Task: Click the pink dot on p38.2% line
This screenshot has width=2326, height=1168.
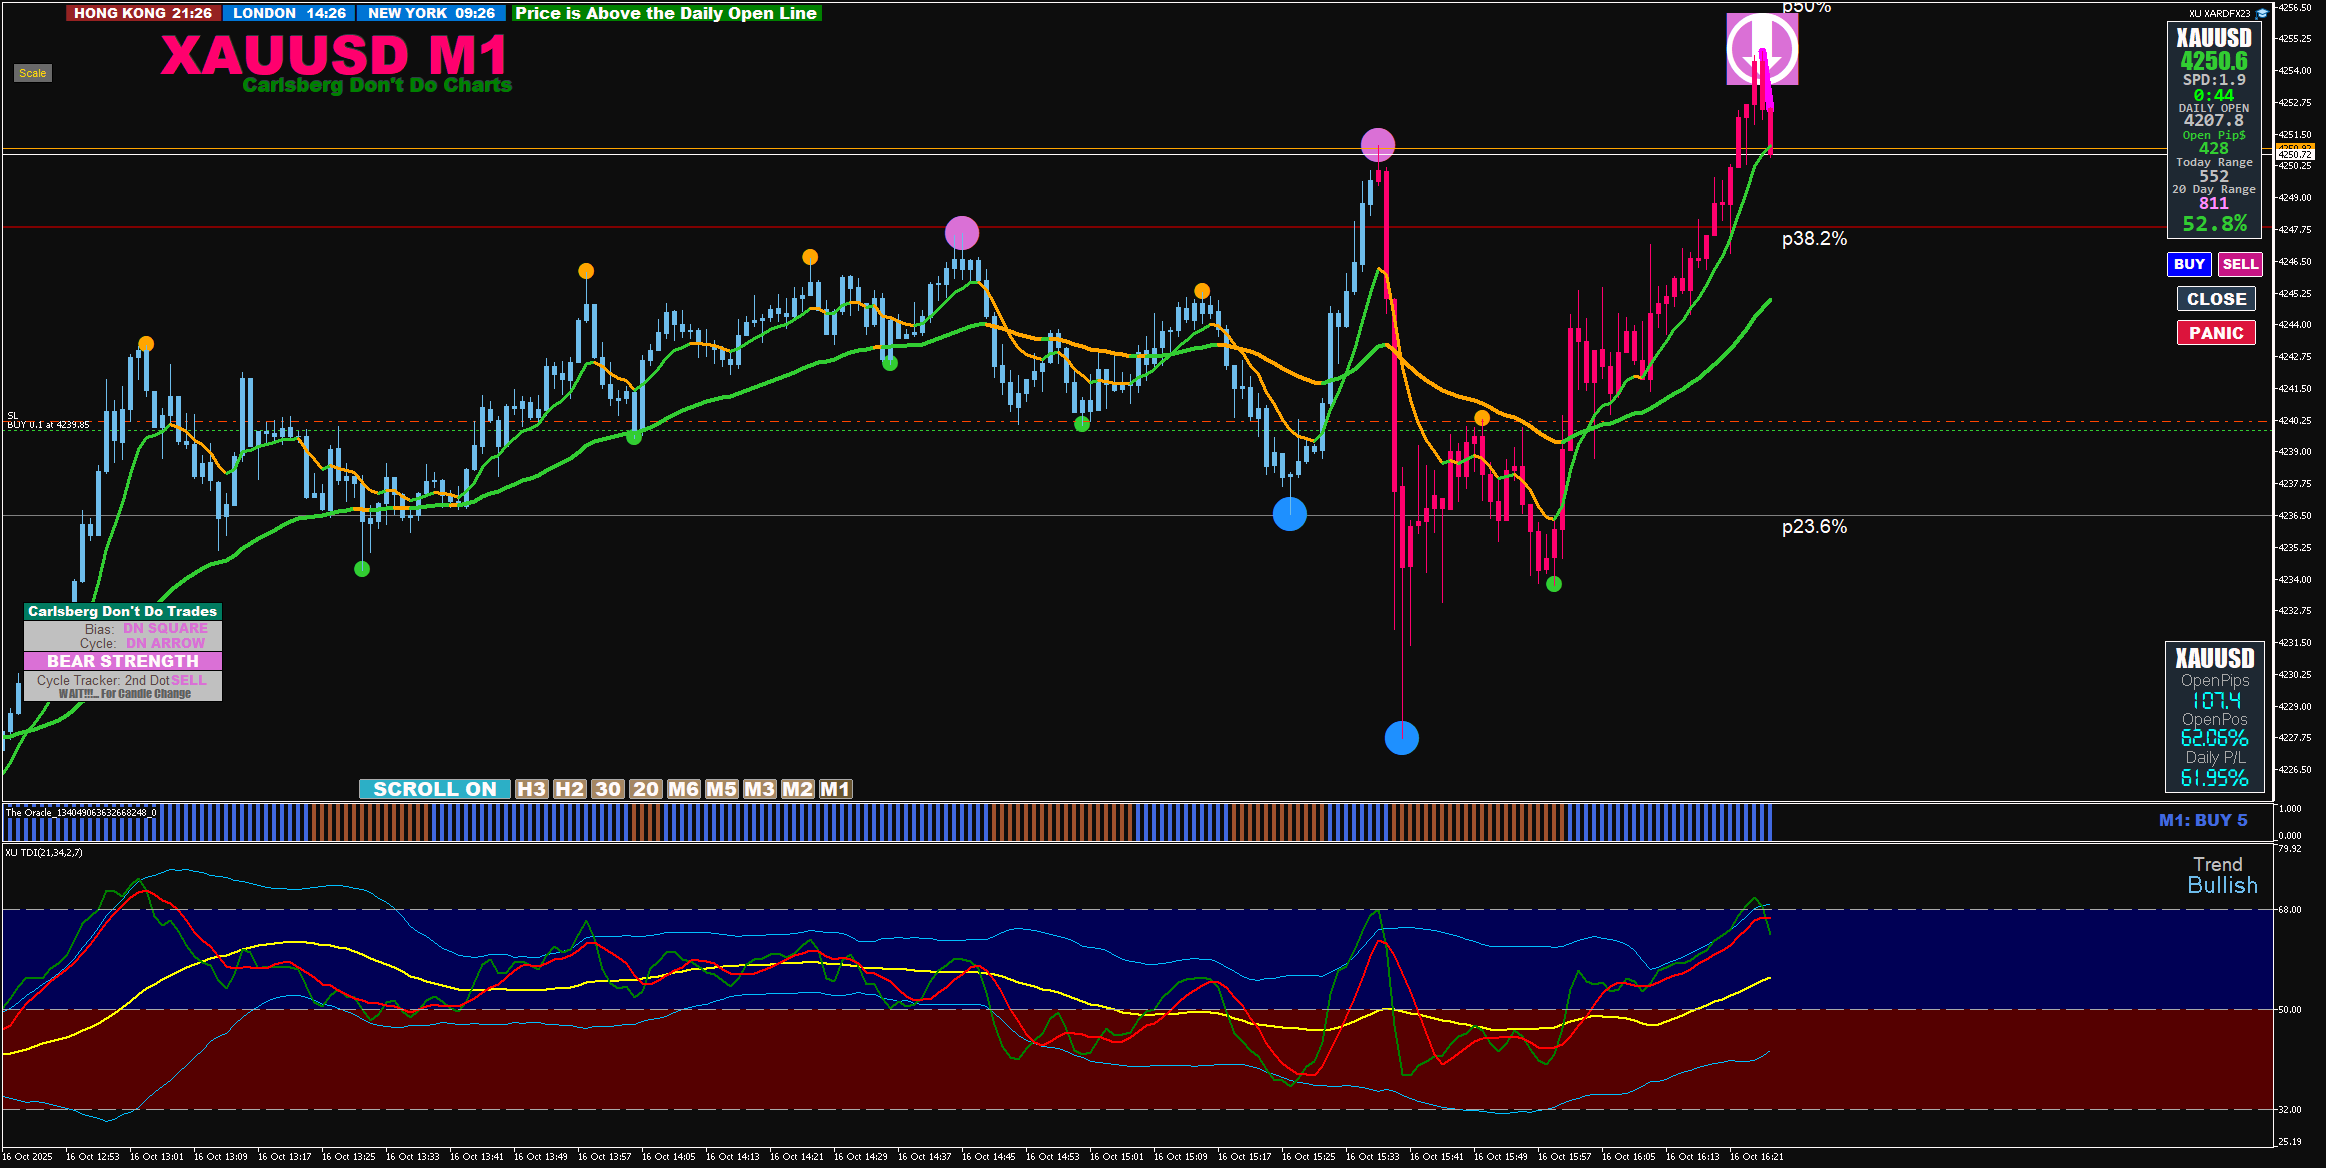Action: 961,233
